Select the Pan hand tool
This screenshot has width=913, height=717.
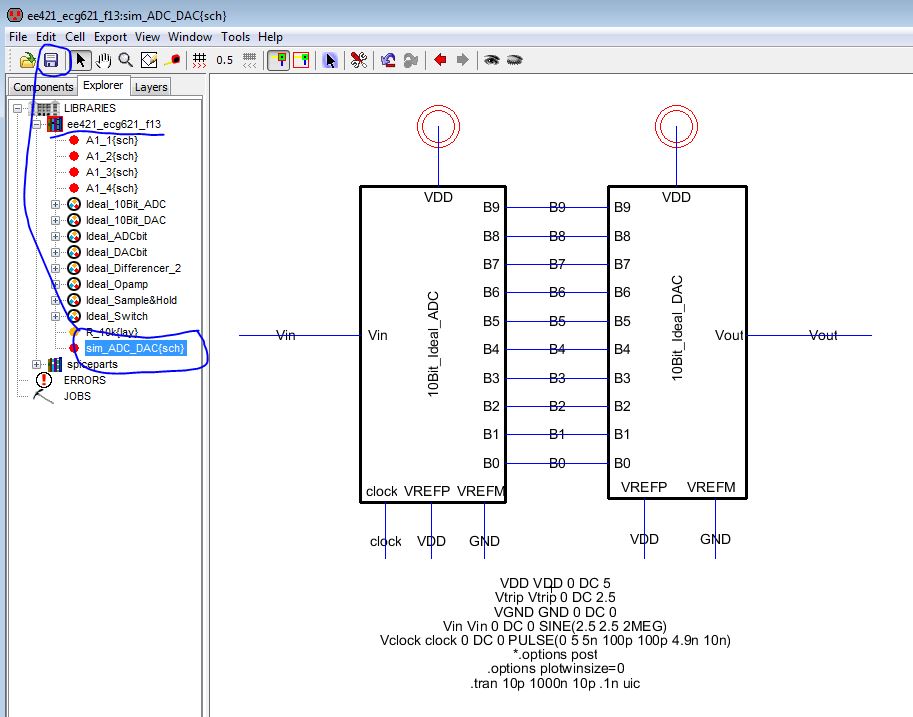104,60
